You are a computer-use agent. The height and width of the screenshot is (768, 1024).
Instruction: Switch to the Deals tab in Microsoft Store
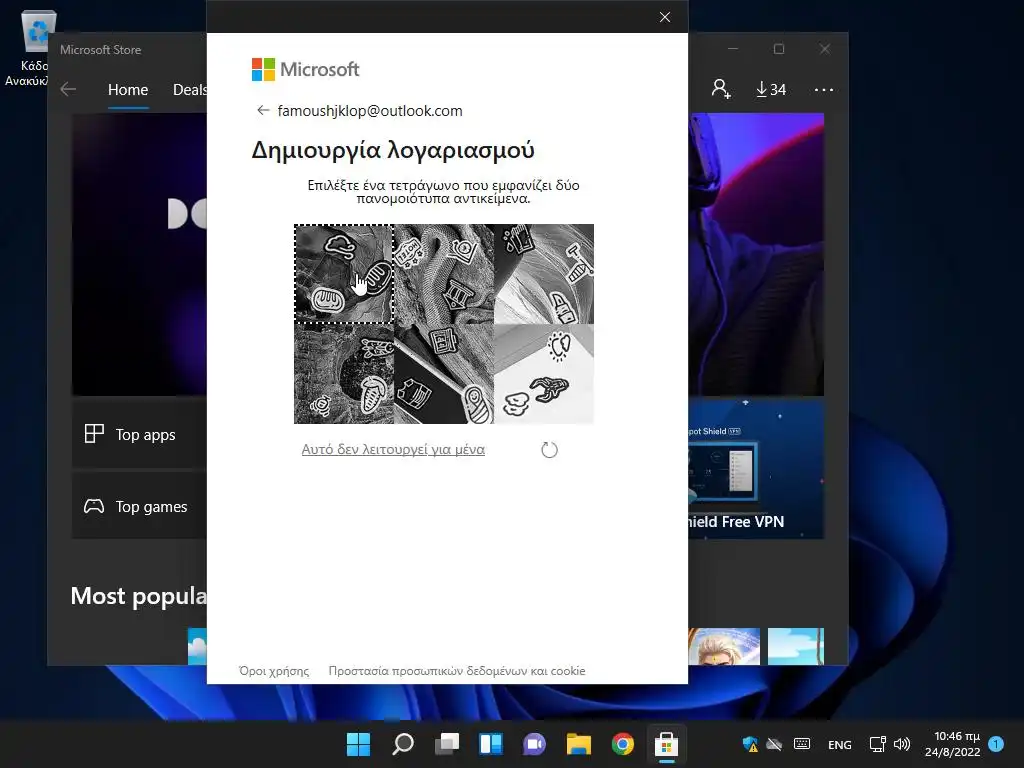pos(189,89)
